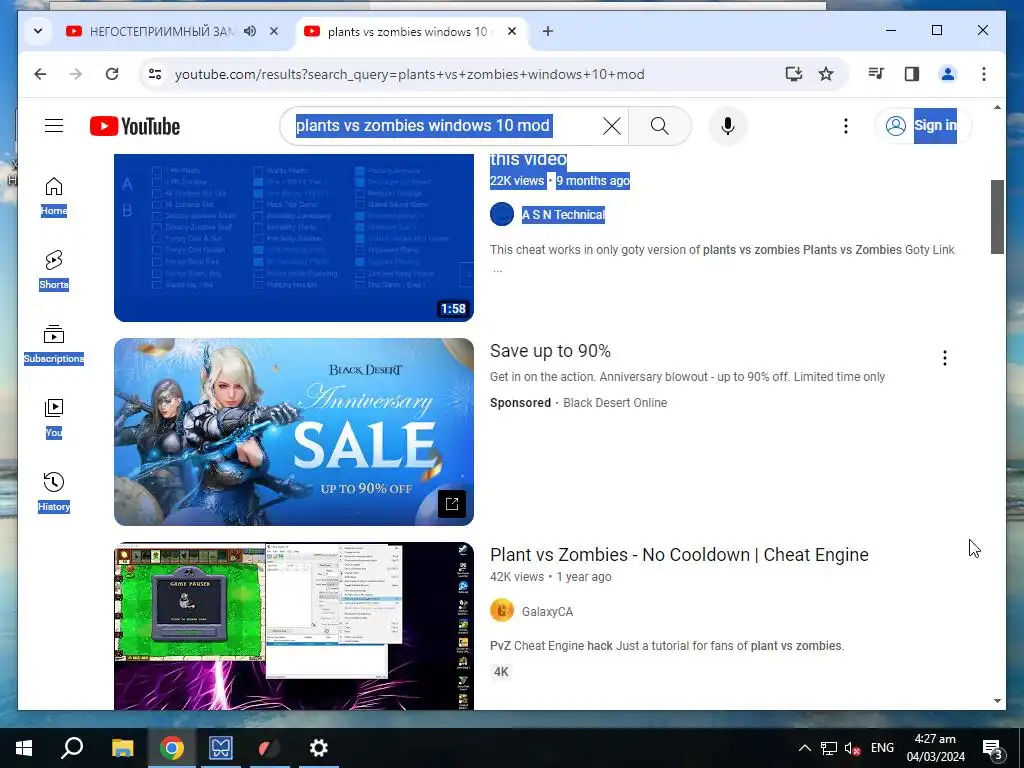Install app icon in address bar
Image resolution: width=1024 pixels, height=768 pixels.
[x=793, y=74]
